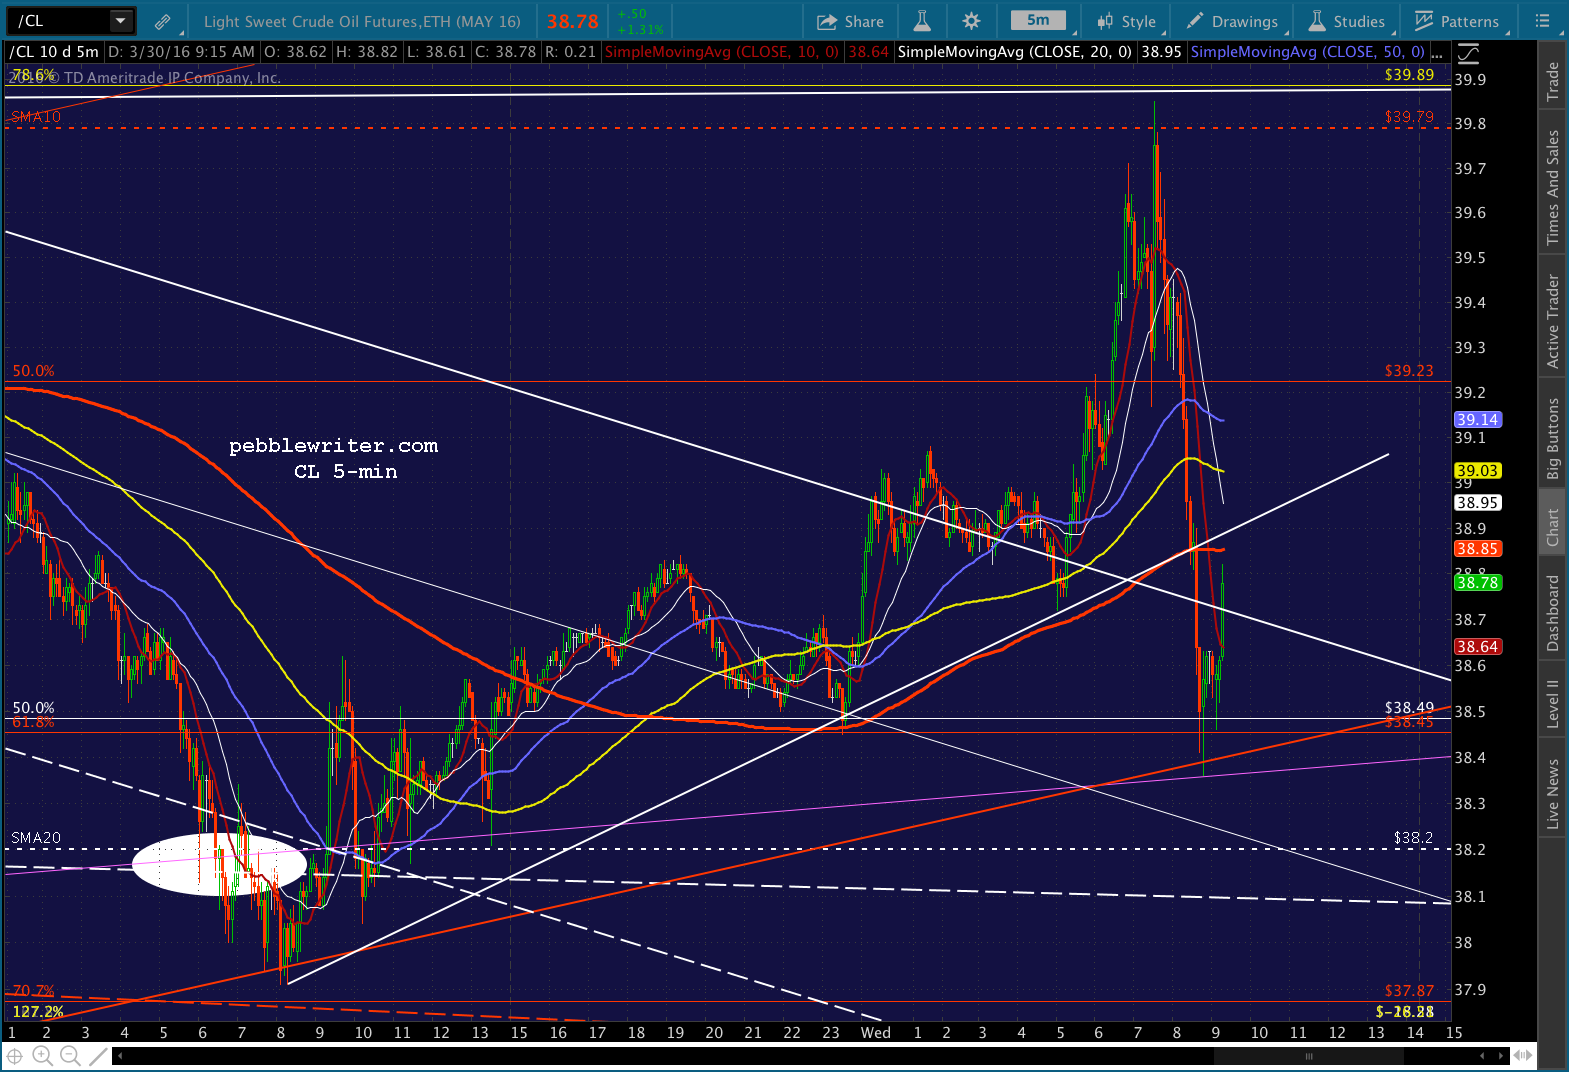
Task: Click the list menu icon at toolbar end
Action: pos(1543,21)
